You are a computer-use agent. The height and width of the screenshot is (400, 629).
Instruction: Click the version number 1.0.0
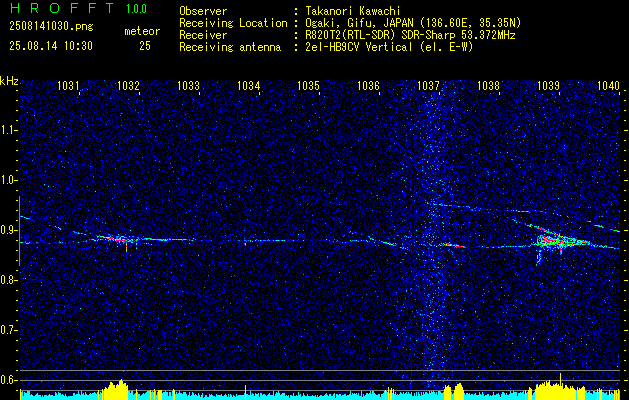pos(136,9)
